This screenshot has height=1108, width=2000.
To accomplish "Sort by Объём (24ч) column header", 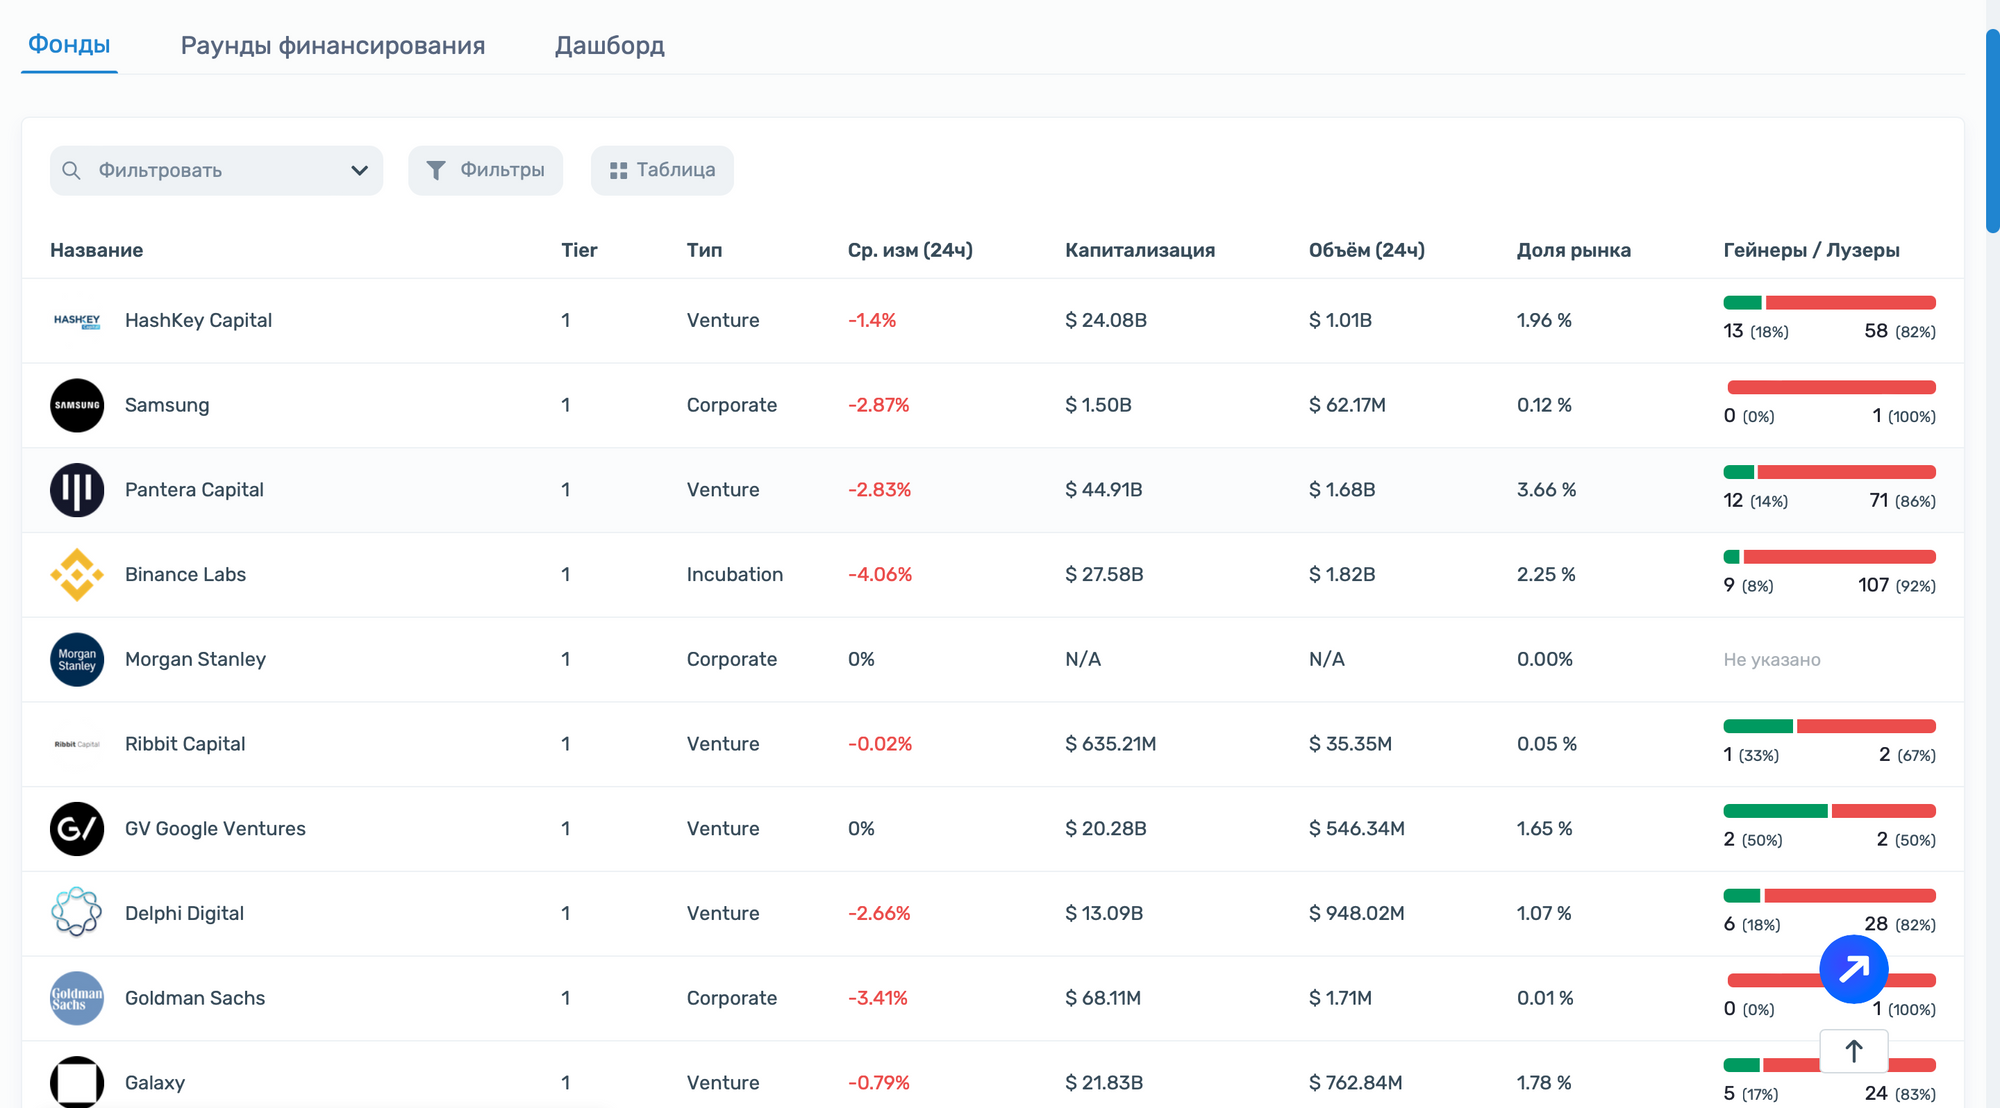I will [1367, 250].
